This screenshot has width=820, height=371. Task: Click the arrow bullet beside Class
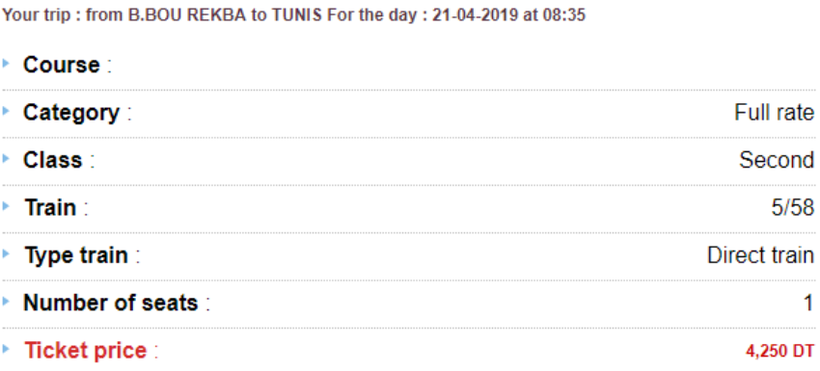pos(6,158)
